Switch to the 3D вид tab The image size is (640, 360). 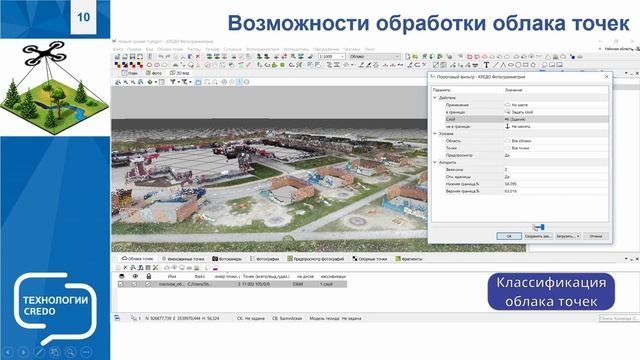(180, 73)
